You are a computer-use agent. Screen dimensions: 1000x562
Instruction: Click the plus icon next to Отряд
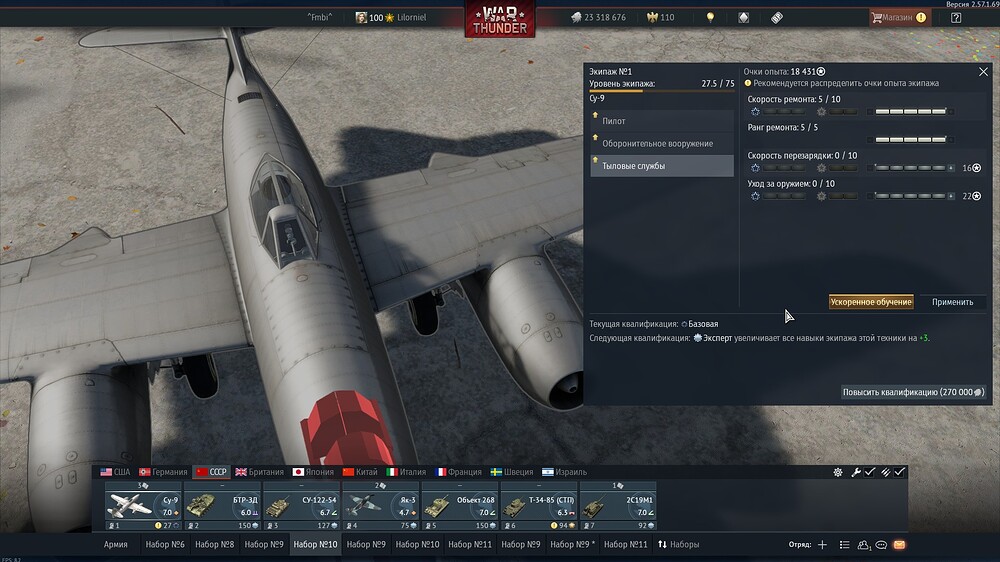[x=823, y=544]
